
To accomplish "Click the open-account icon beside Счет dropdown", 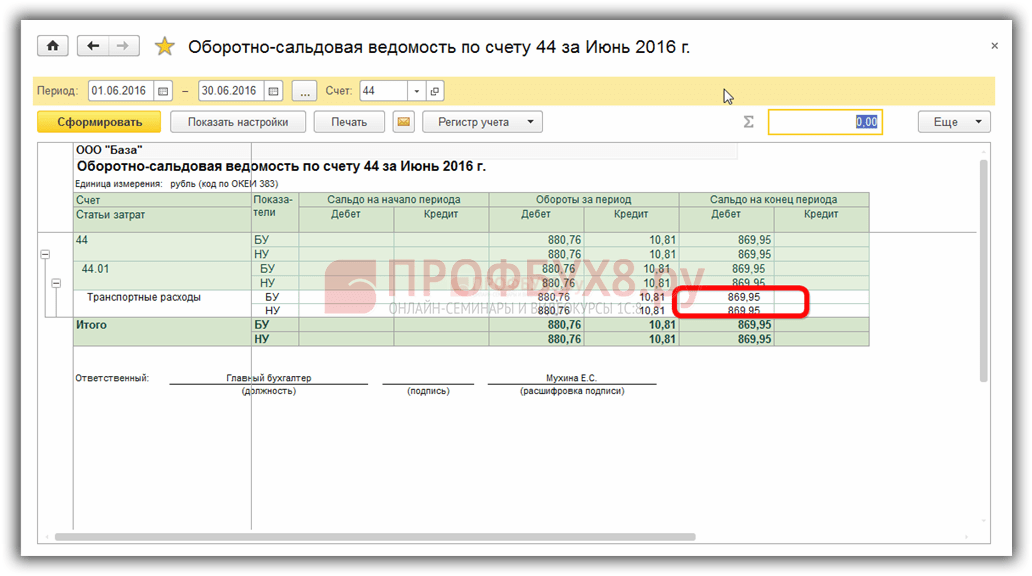I will tap(434, 91).
